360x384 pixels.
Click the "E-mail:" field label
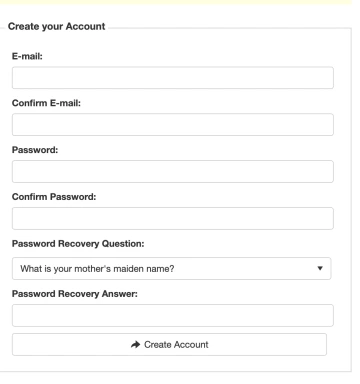click(27, 56)
